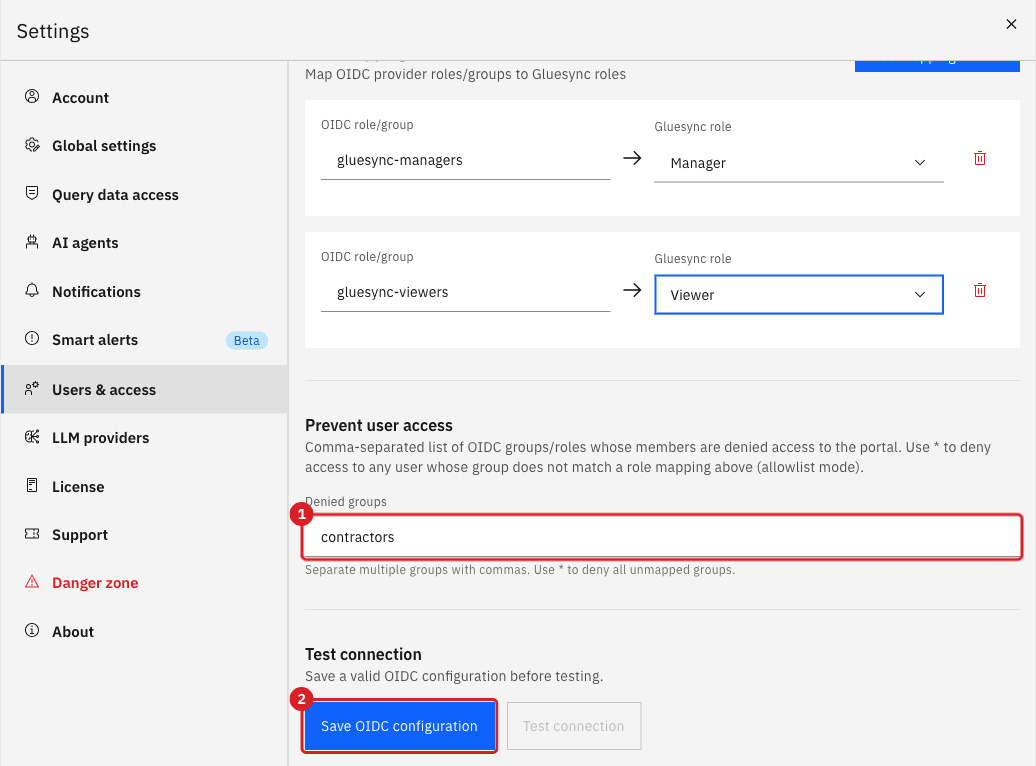Click the Danger zone warning triangle icon
The width and height of the screenshot is (1036, 766).
(x=32, y=582)
